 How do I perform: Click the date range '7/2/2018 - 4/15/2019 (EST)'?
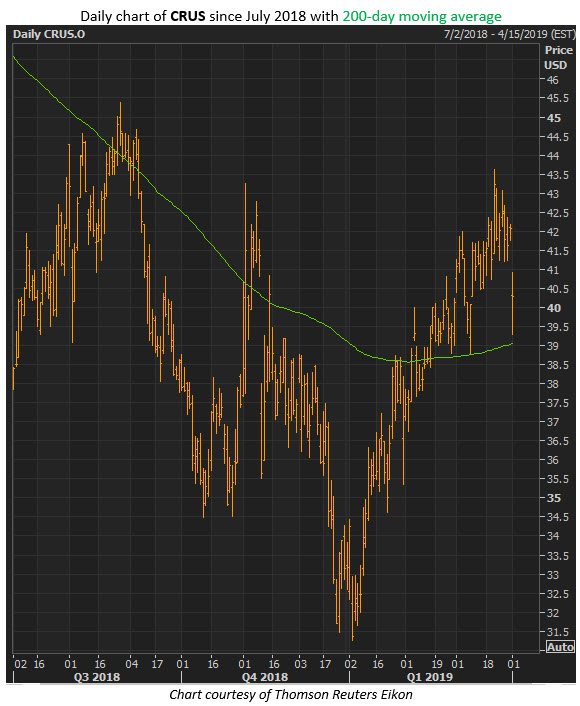pyautogui.click(x=509, y=34)
